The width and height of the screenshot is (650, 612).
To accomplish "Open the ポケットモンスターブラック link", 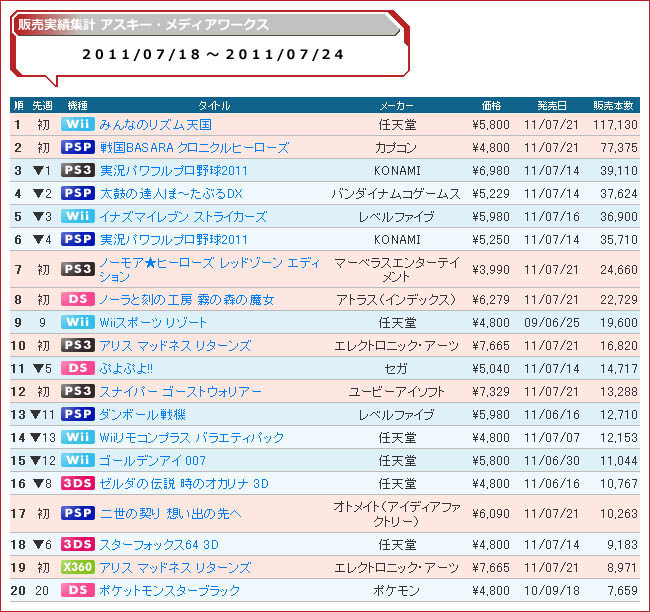I will pyautogui.click(x=170, y=590).
